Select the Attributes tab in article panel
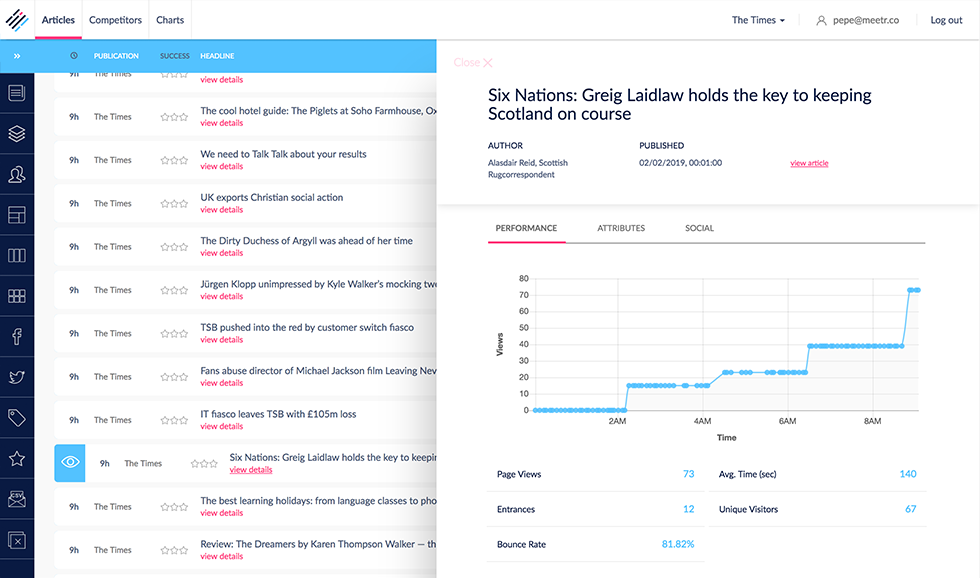Screen dimensions: 980x578 (621, 228)
